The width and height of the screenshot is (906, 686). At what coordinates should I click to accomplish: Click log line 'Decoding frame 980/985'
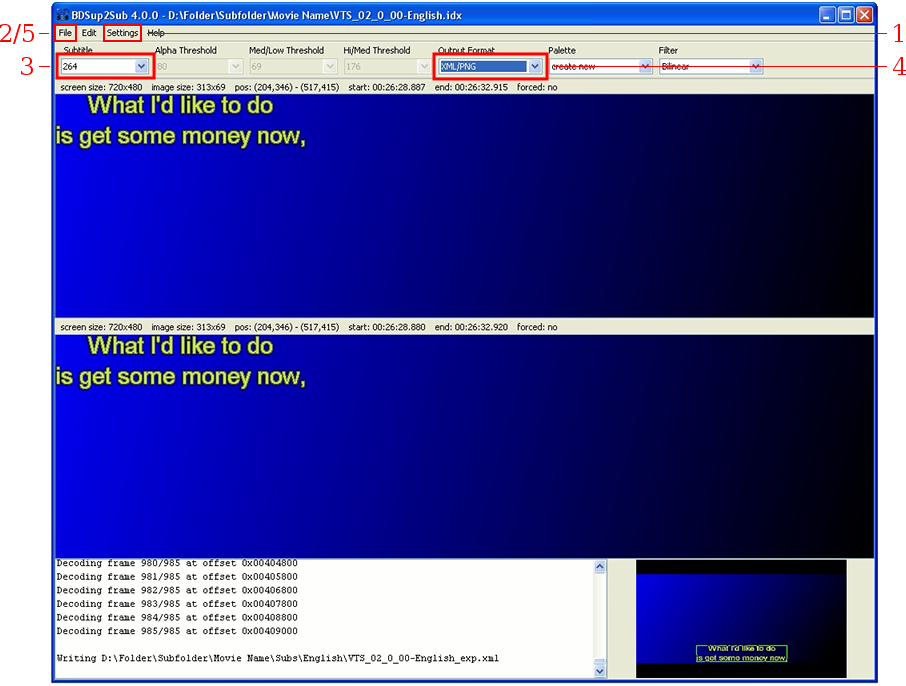point(177,563)
